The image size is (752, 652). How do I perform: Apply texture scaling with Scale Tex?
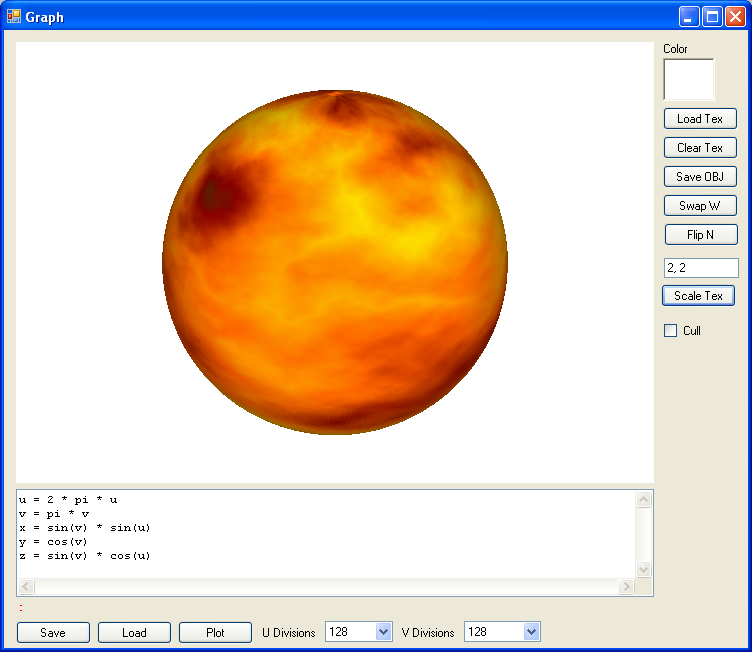click(x=698, y=296)
